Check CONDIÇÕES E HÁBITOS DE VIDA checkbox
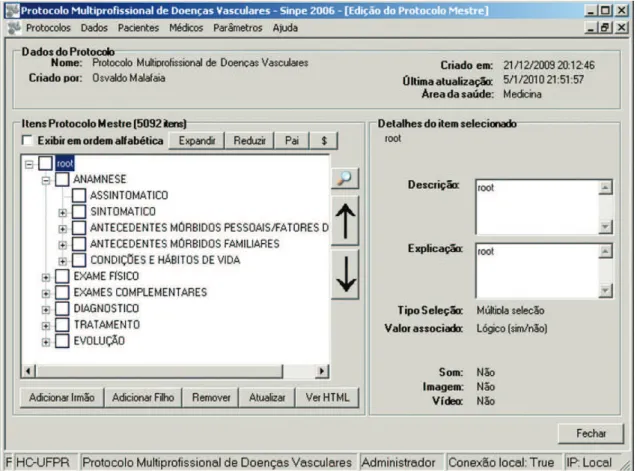Image resolution: width=637 pixels, height=471 pixels. [79, 260]
